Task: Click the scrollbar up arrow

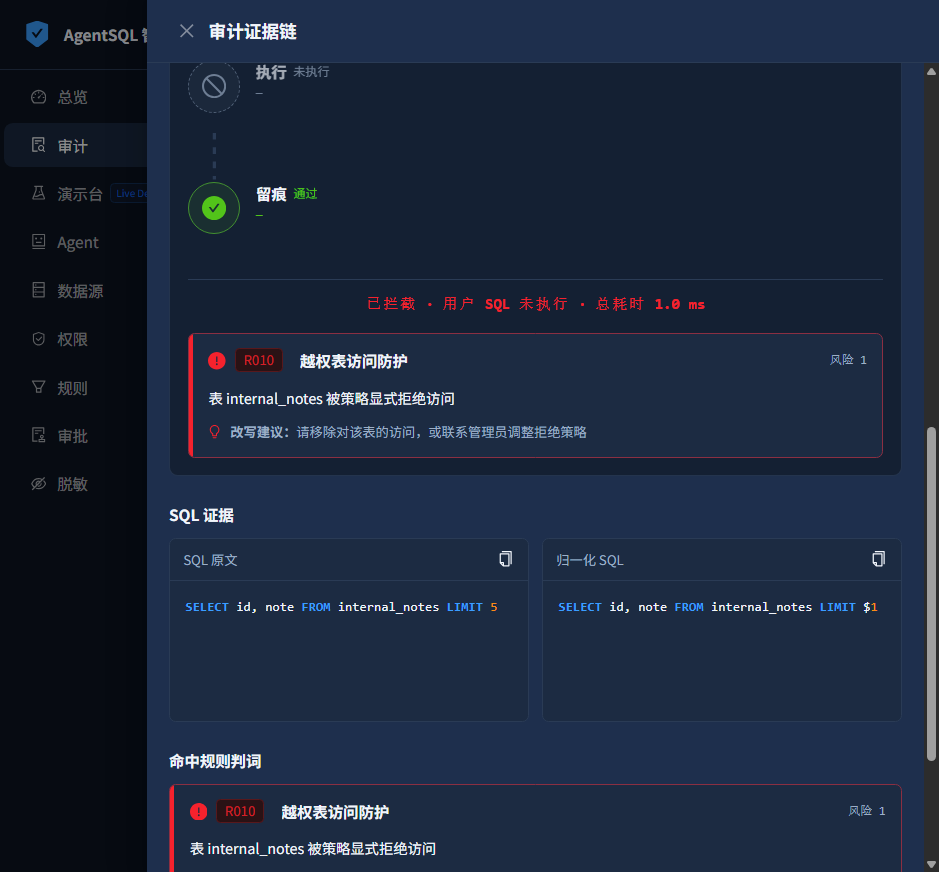Action: (x=931, y=71)
